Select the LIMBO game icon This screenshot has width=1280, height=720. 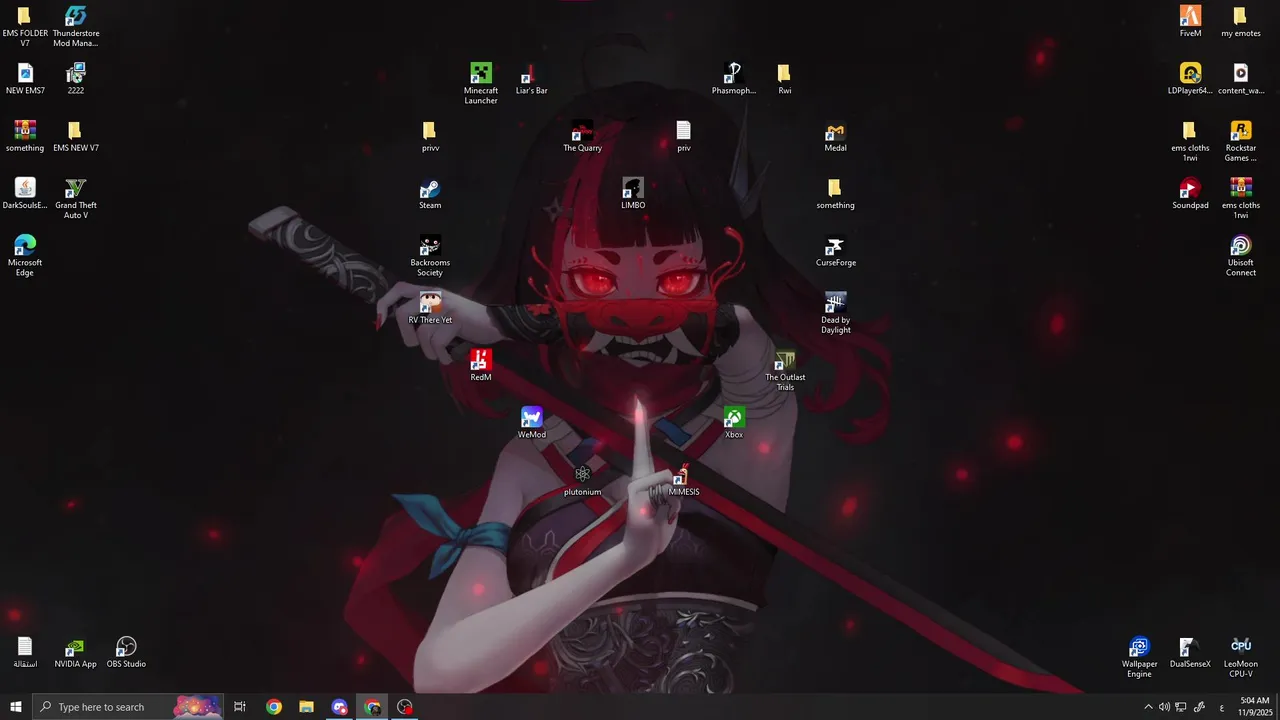(633, 188)
